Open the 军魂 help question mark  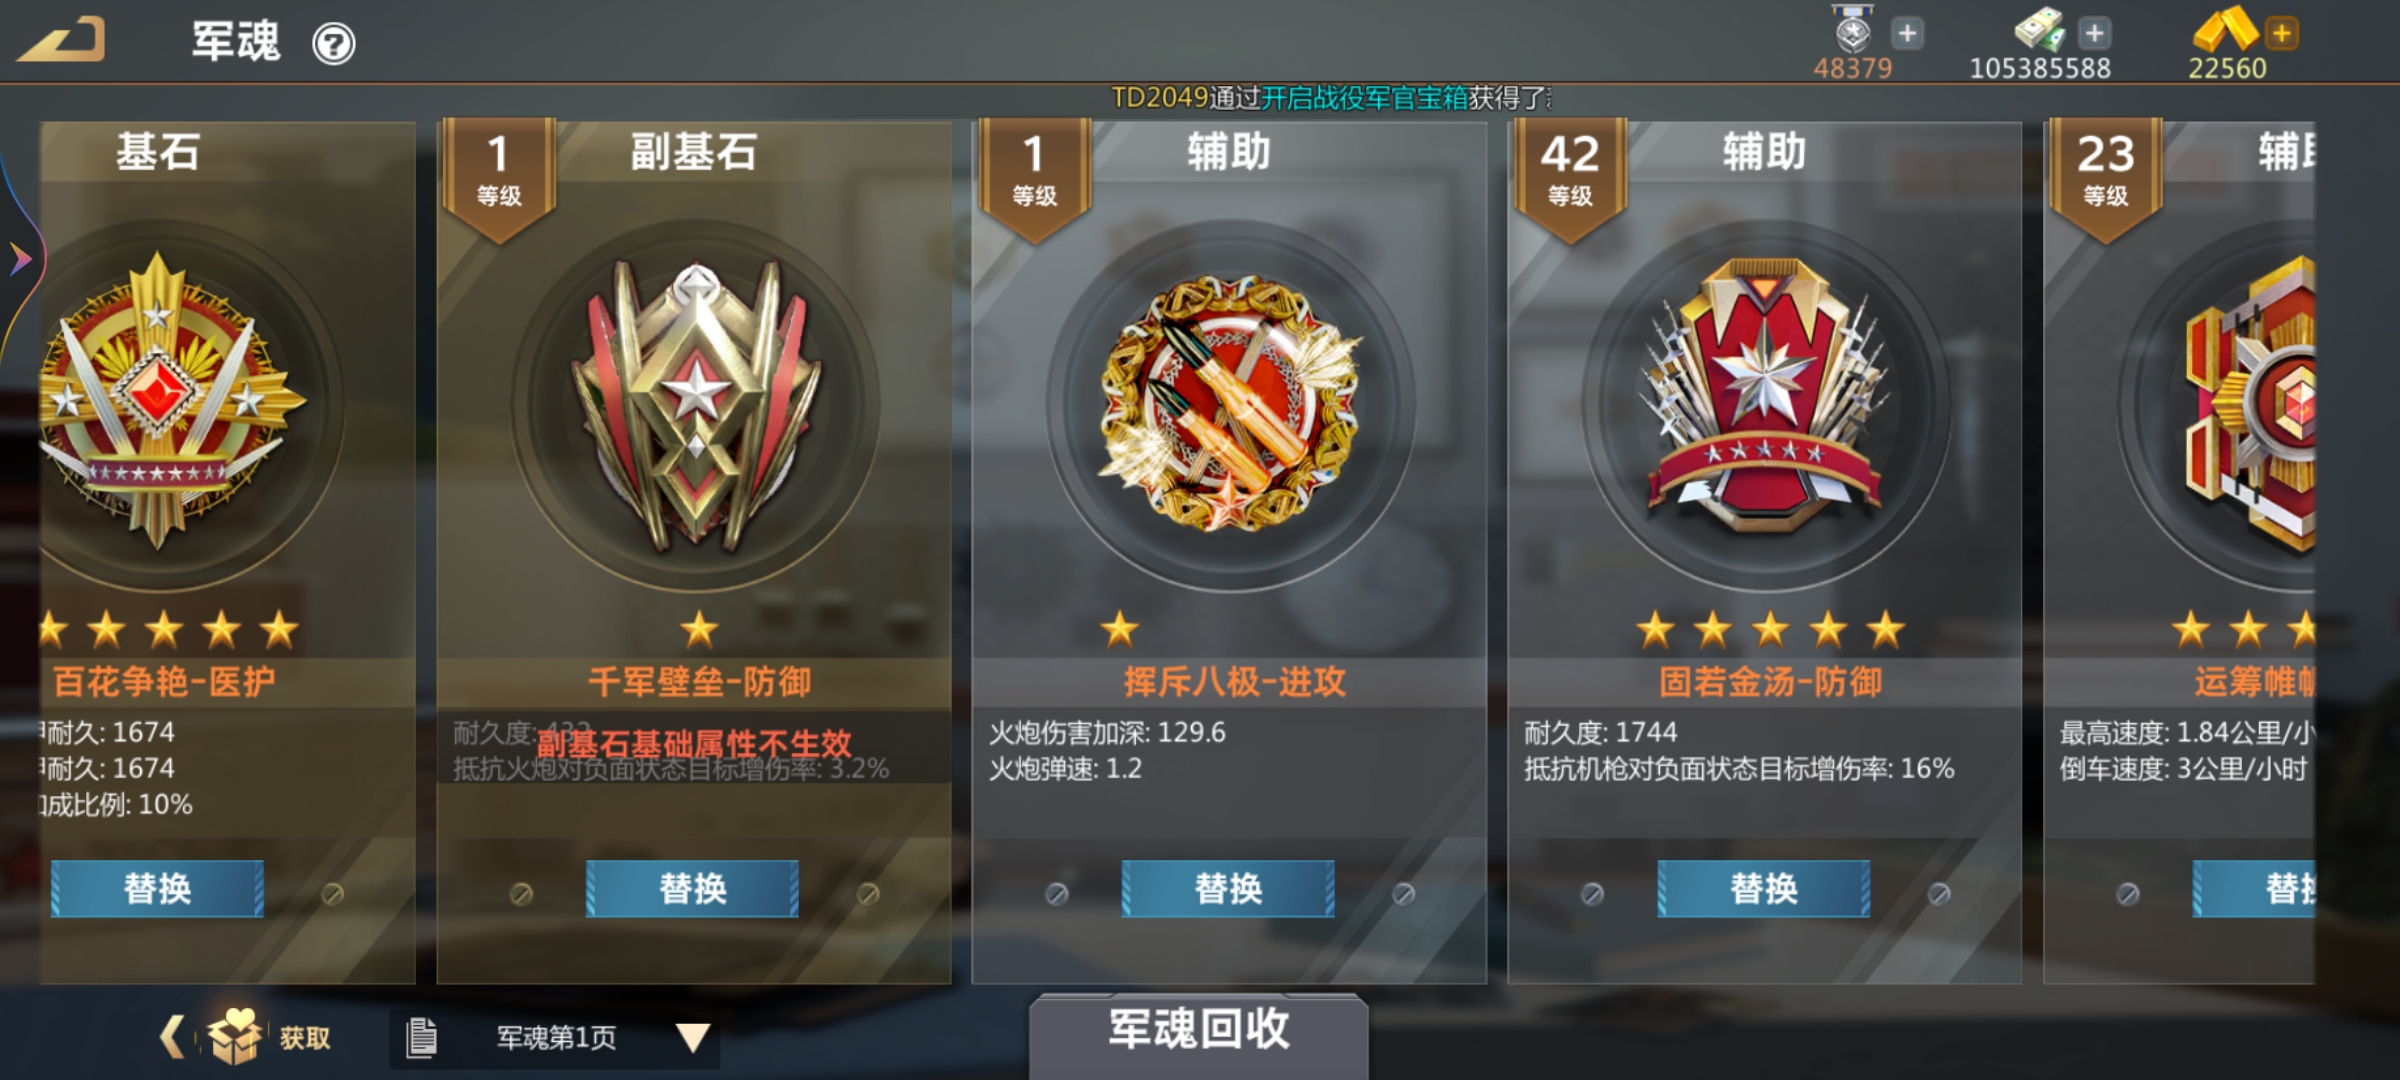333,44
